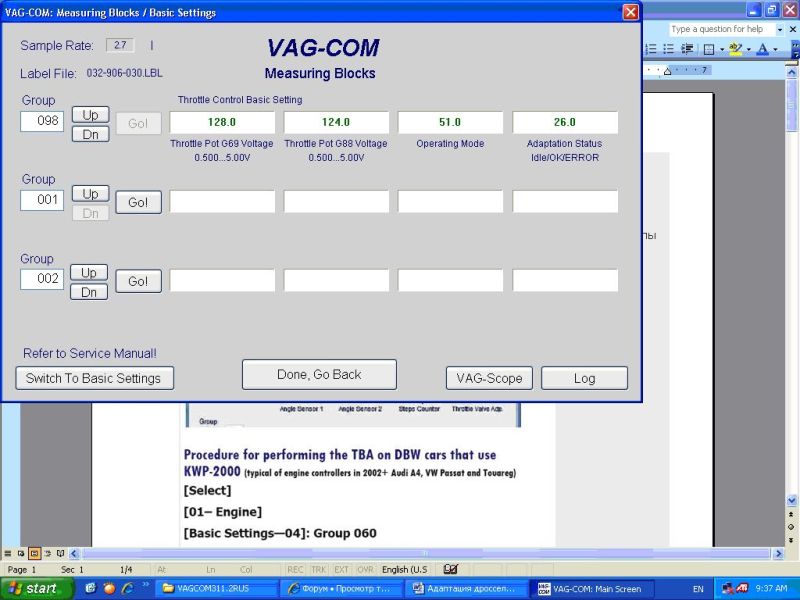Click the Group 001 number field
Viewport: 800px width, 600px height.
click(42, 200)
